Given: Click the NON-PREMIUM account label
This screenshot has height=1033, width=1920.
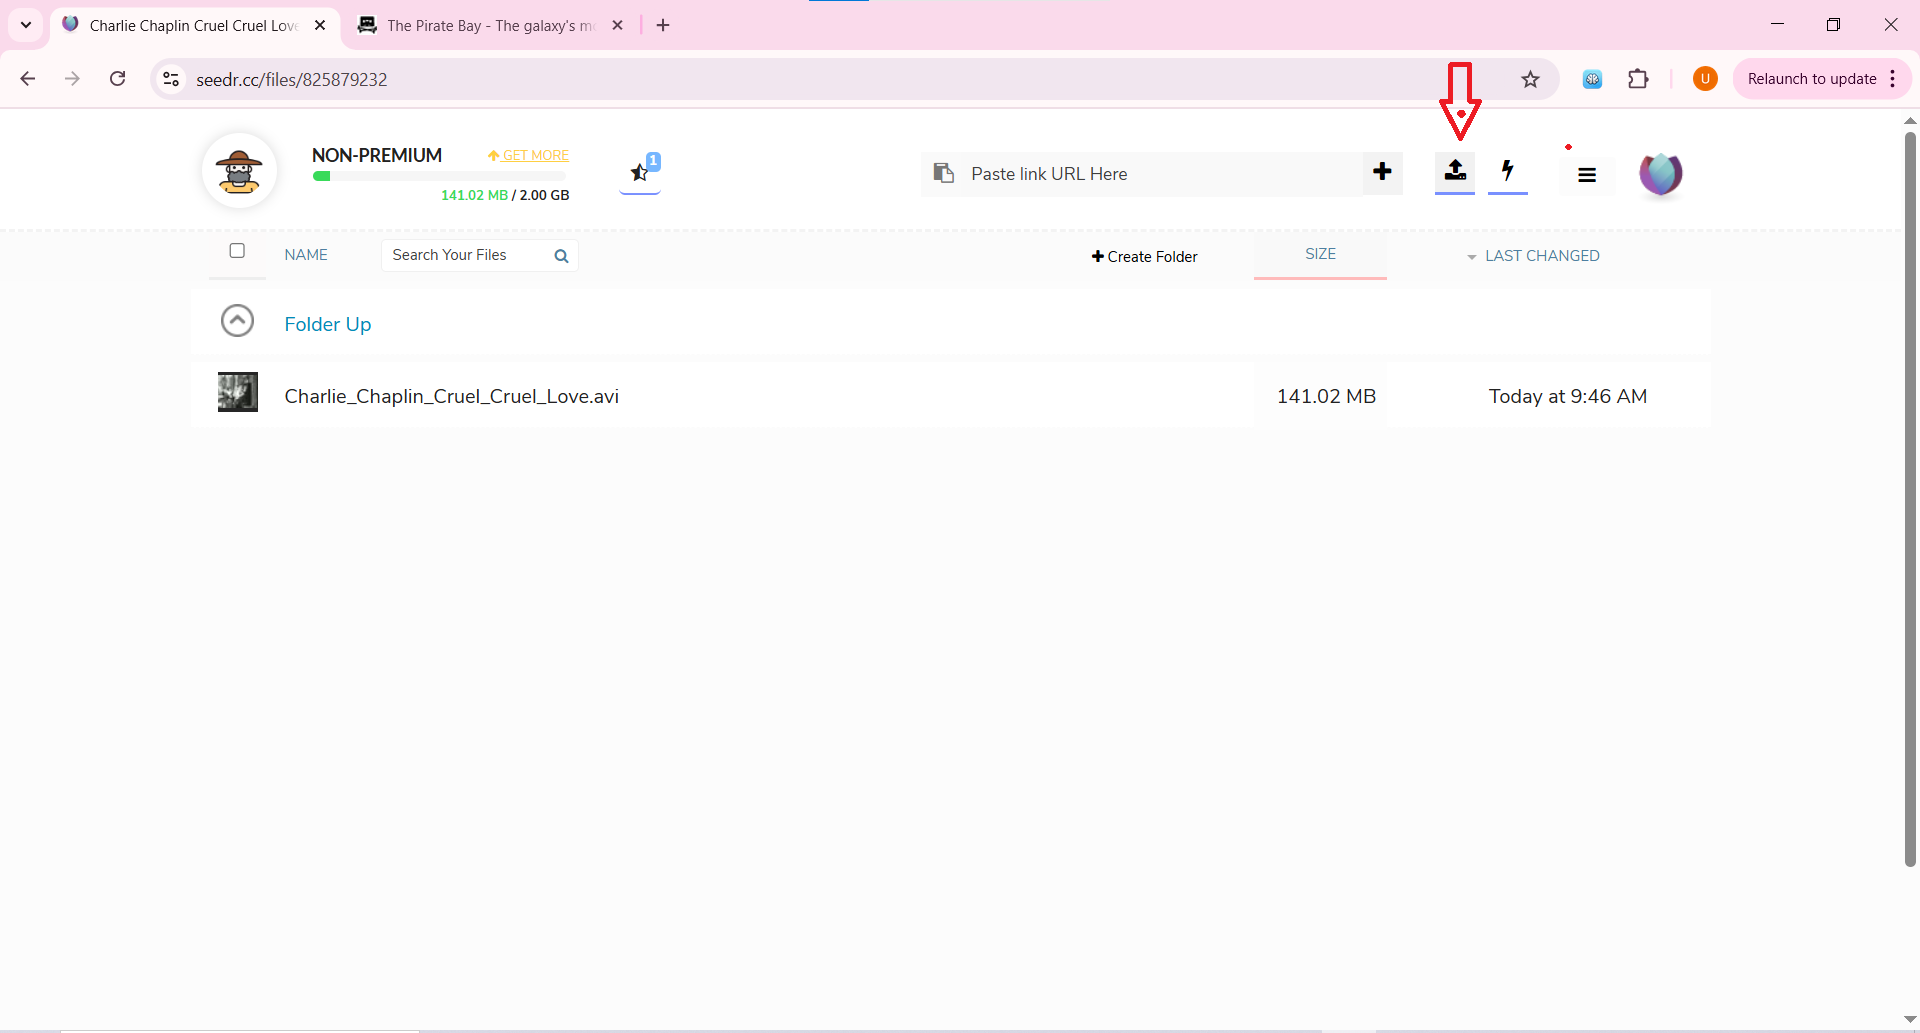Looking at the screenshot, I should coord(377,155).
